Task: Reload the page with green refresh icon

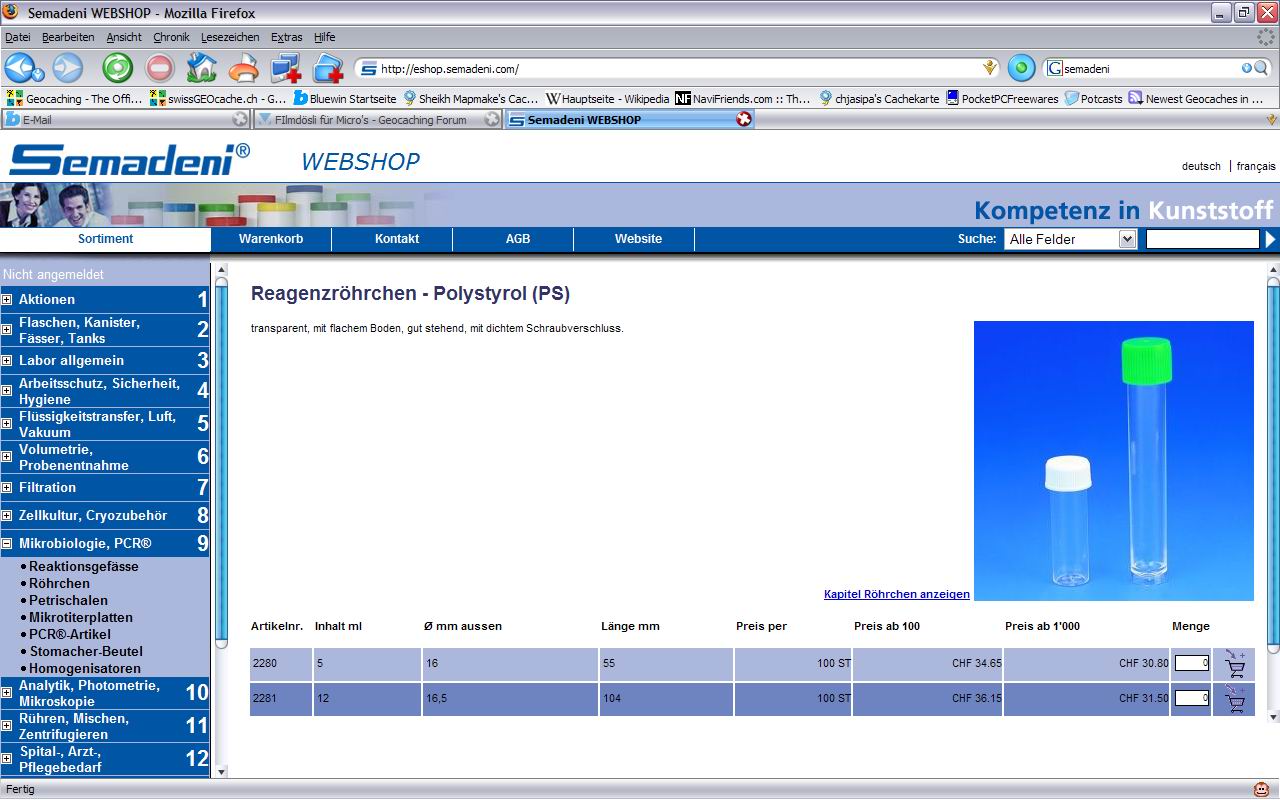Action: click(118, 68)
